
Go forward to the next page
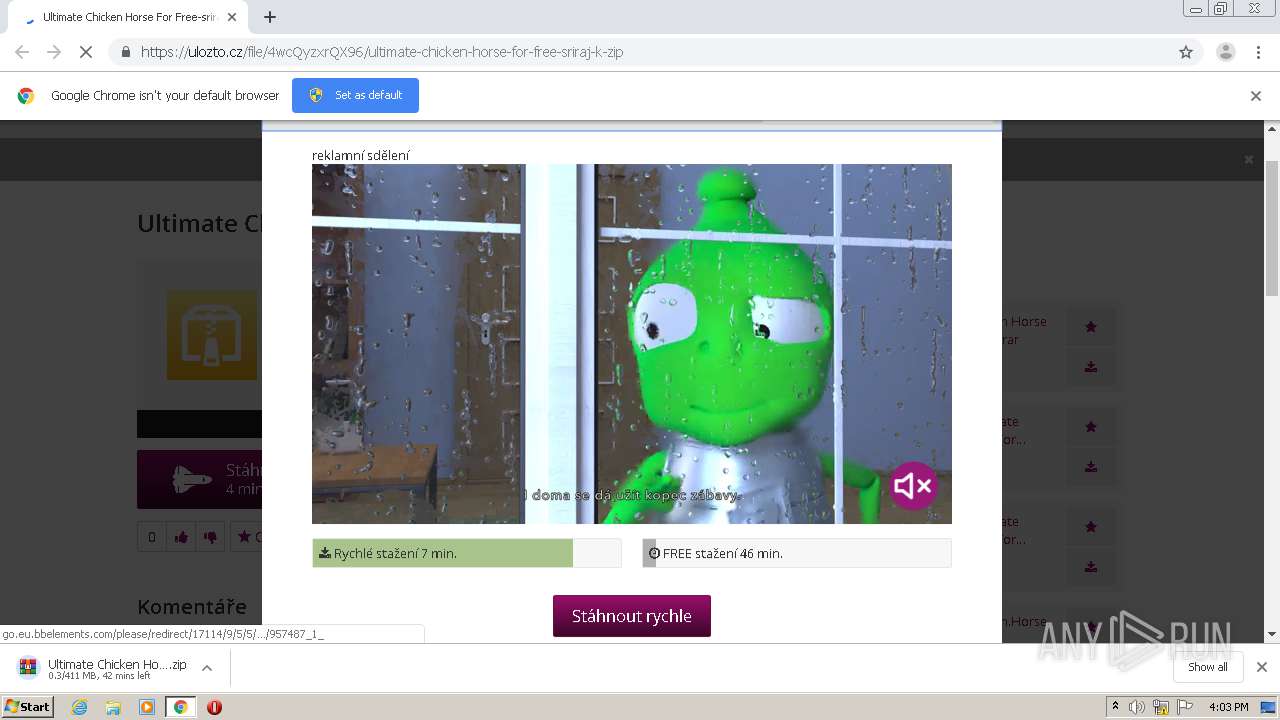tap(54, 52)
